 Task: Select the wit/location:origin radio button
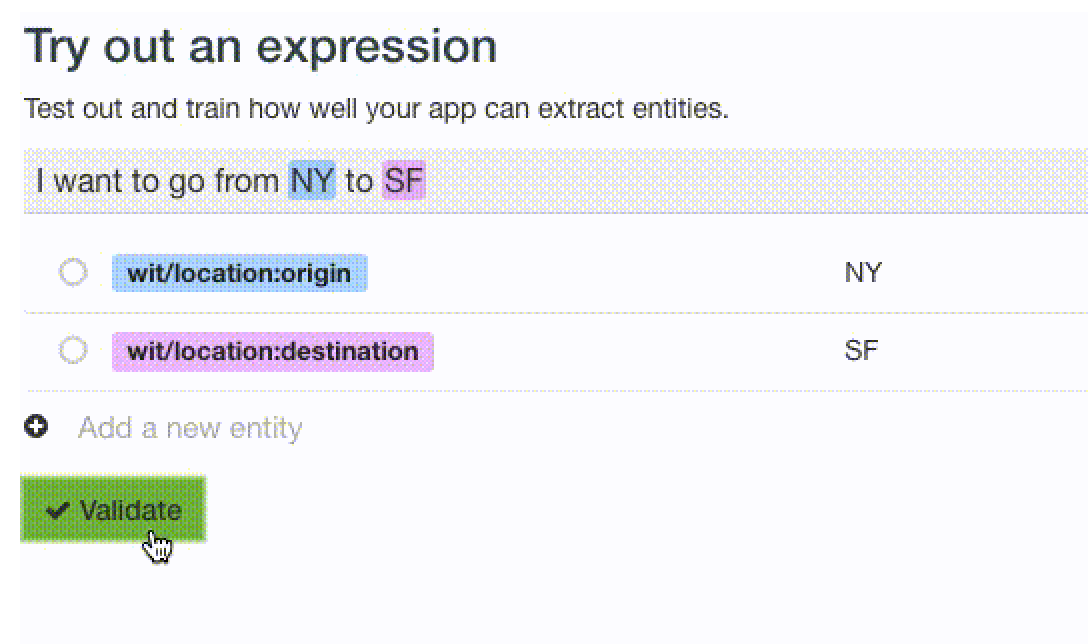click(73, 272)
